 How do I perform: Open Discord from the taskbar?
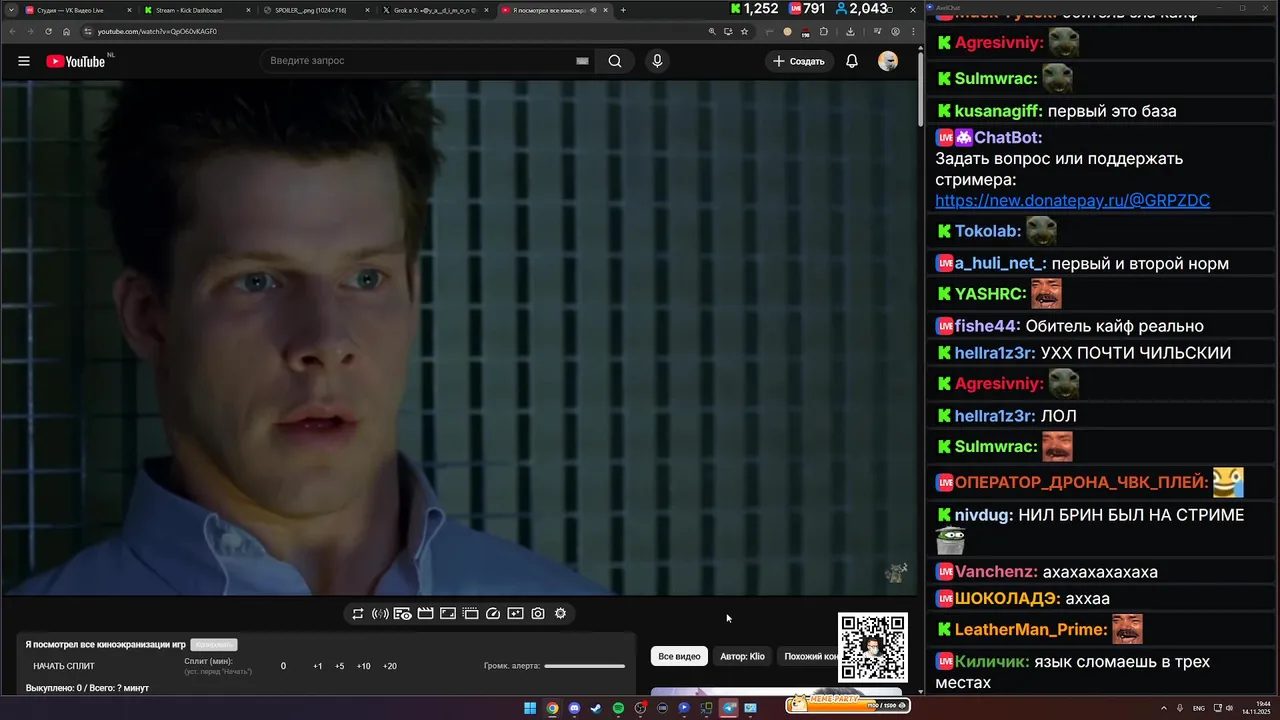point(574,708)
